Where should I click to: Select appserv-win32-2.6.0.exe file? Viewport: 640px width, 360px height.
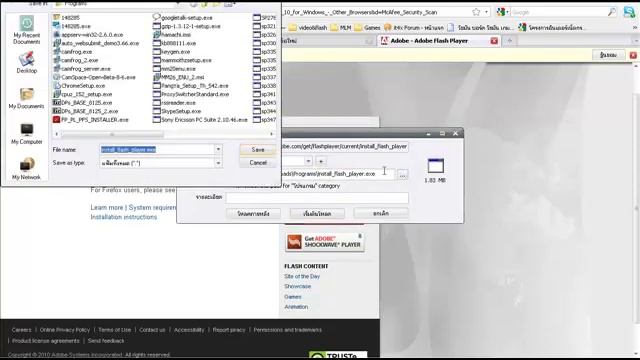88,35
